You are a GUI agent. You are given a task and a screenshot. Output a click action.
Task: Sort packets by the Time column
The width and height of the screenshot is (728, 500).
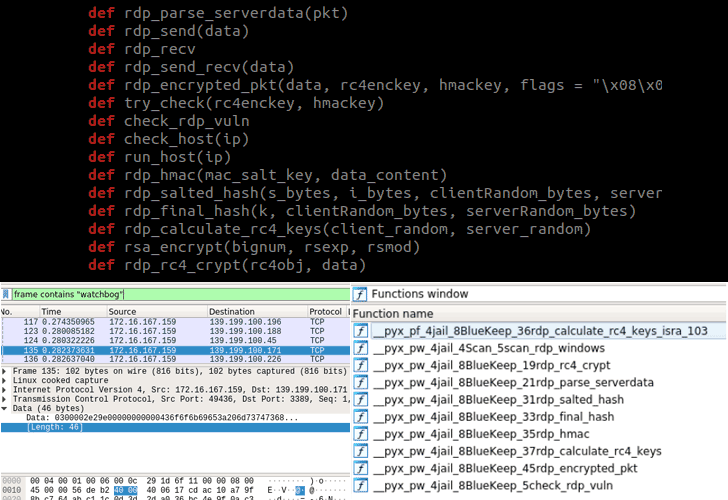tap(72, 312)
